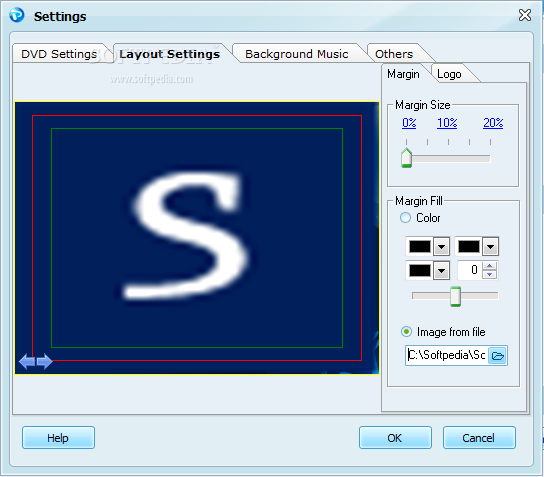Switch to the DVD Settings tab

coord(59,54)
